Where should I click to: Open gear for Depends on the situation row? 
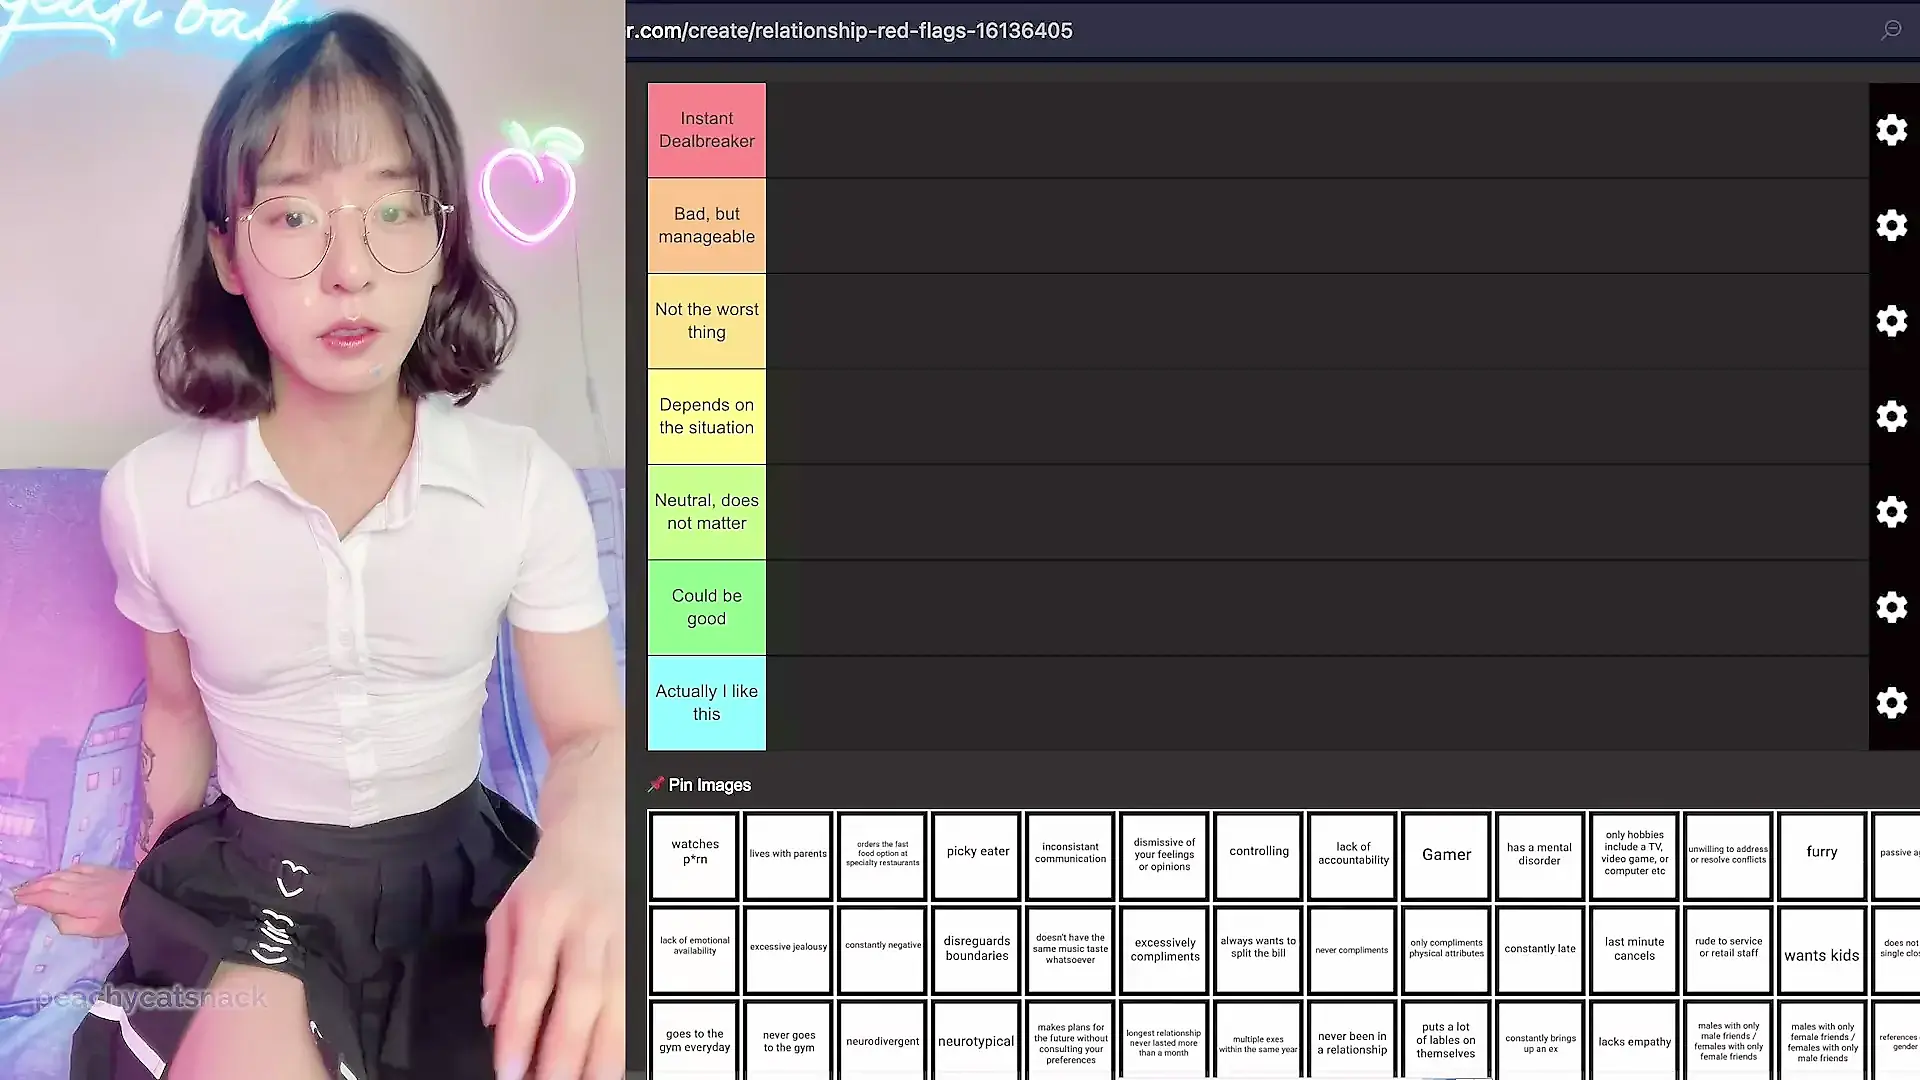(1891, 416)
